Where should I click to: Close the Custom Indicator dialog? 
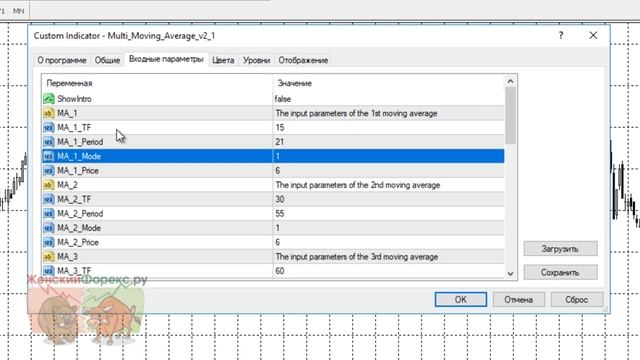pyautogui.click(x=593, y=36)
